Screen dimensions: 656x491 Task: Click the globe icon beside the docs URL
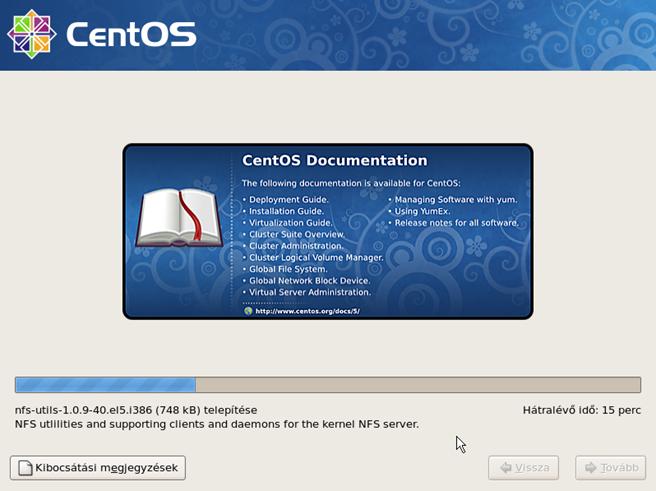pos(248,311)
